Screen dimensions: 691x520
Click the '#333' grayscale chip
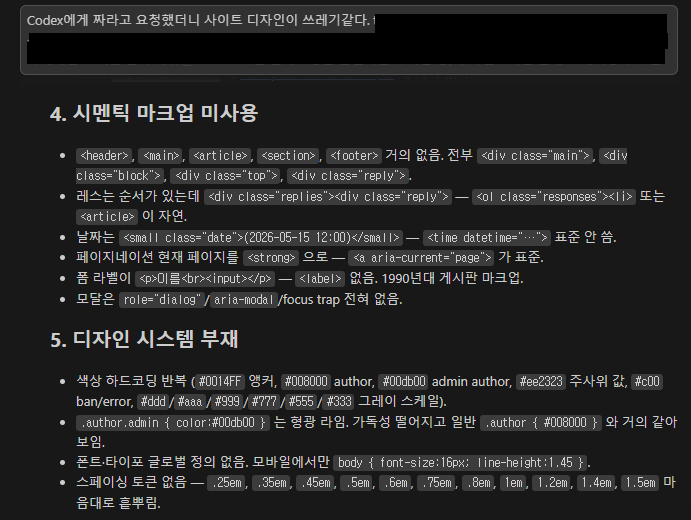click(338, 402)
